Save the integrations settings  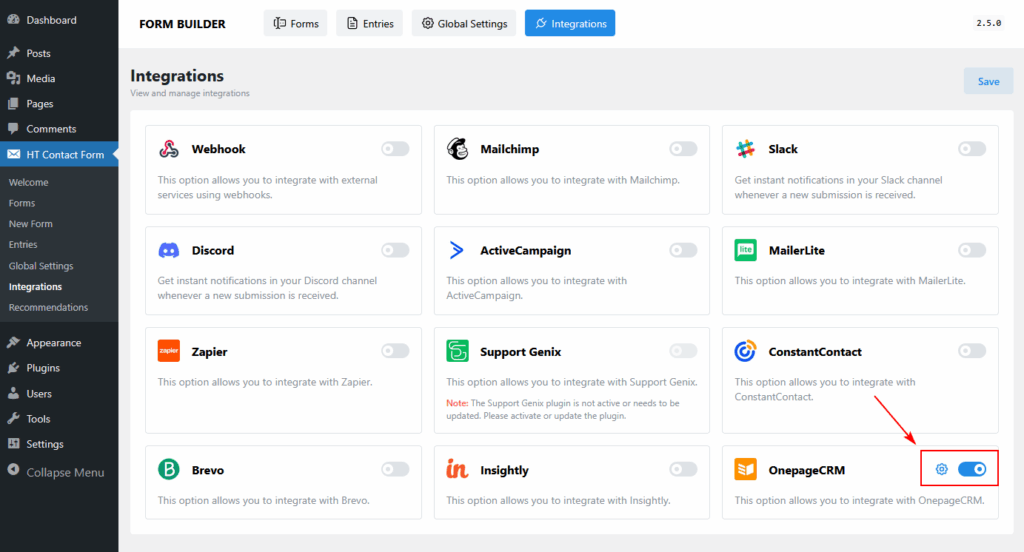click(987, 81)
